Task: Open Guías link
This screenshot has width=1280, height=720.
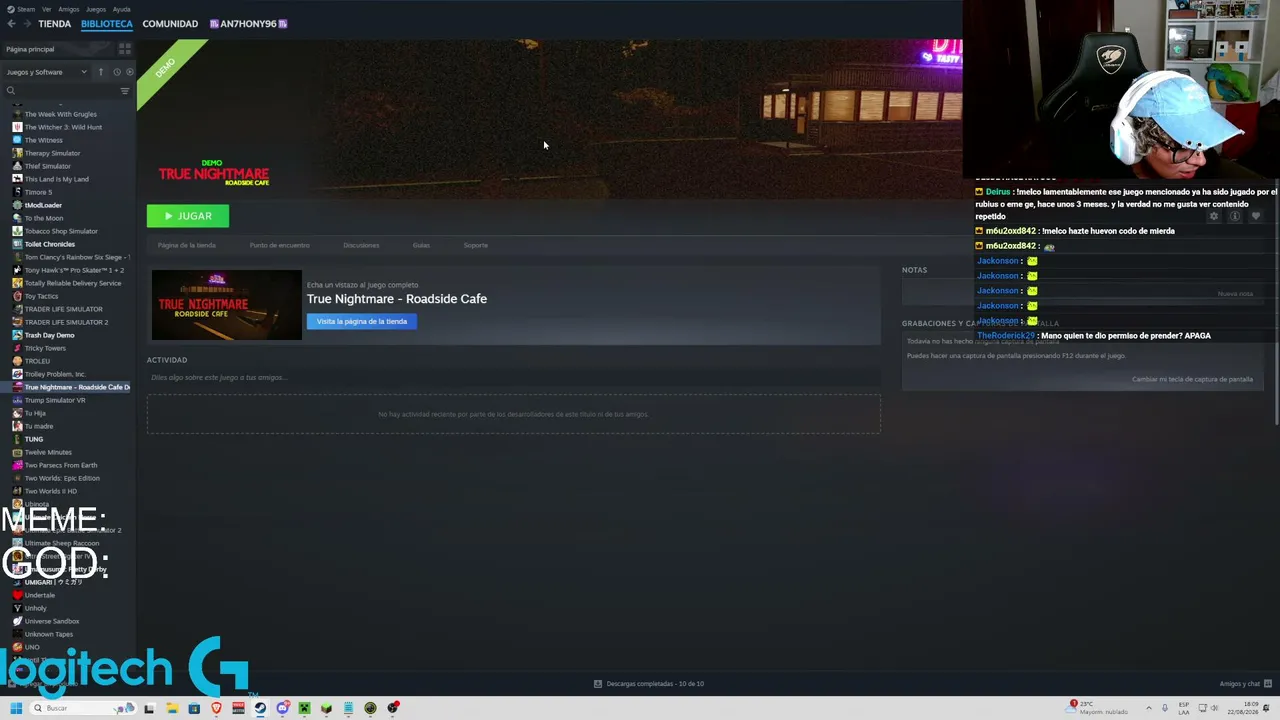Action: (x=421, y=245)
